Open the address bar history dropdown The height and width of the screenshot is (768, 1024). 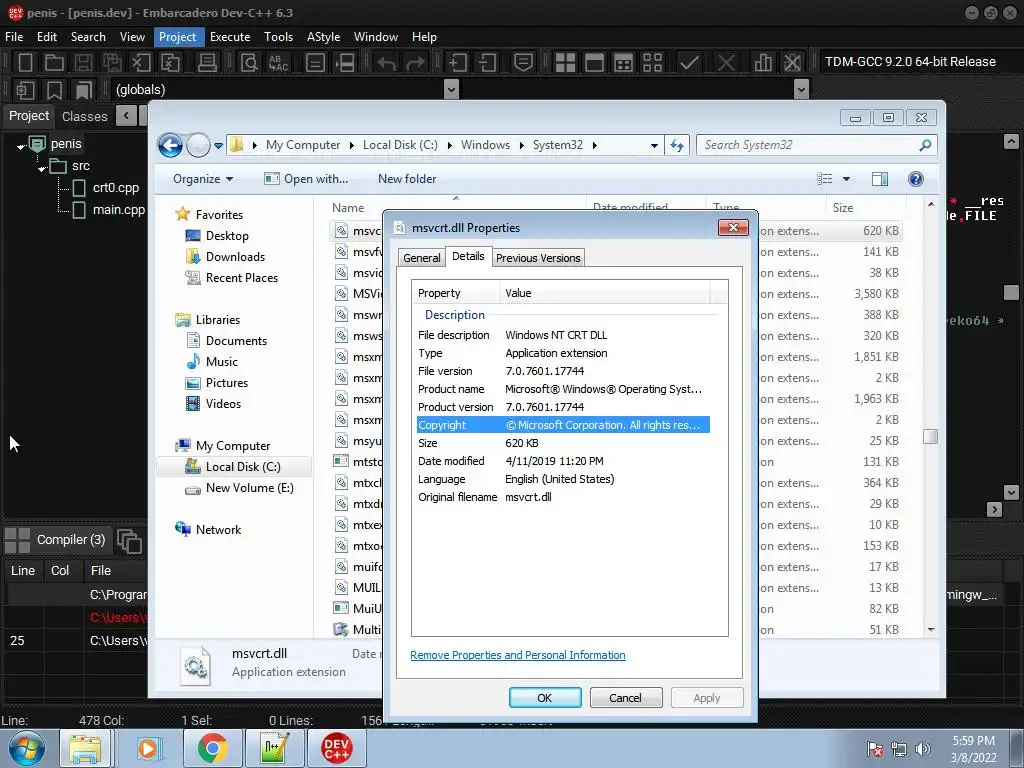tap(654, 146)
